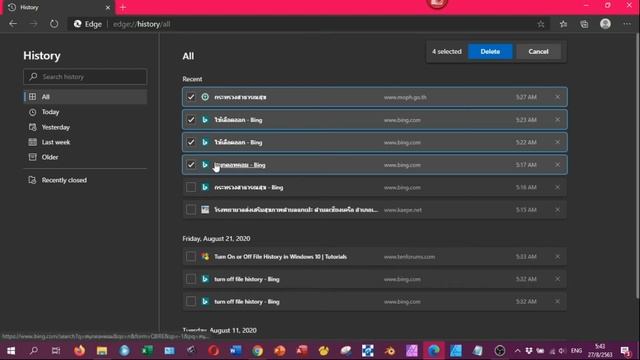Select the All history filter

(x=85, y=97)
